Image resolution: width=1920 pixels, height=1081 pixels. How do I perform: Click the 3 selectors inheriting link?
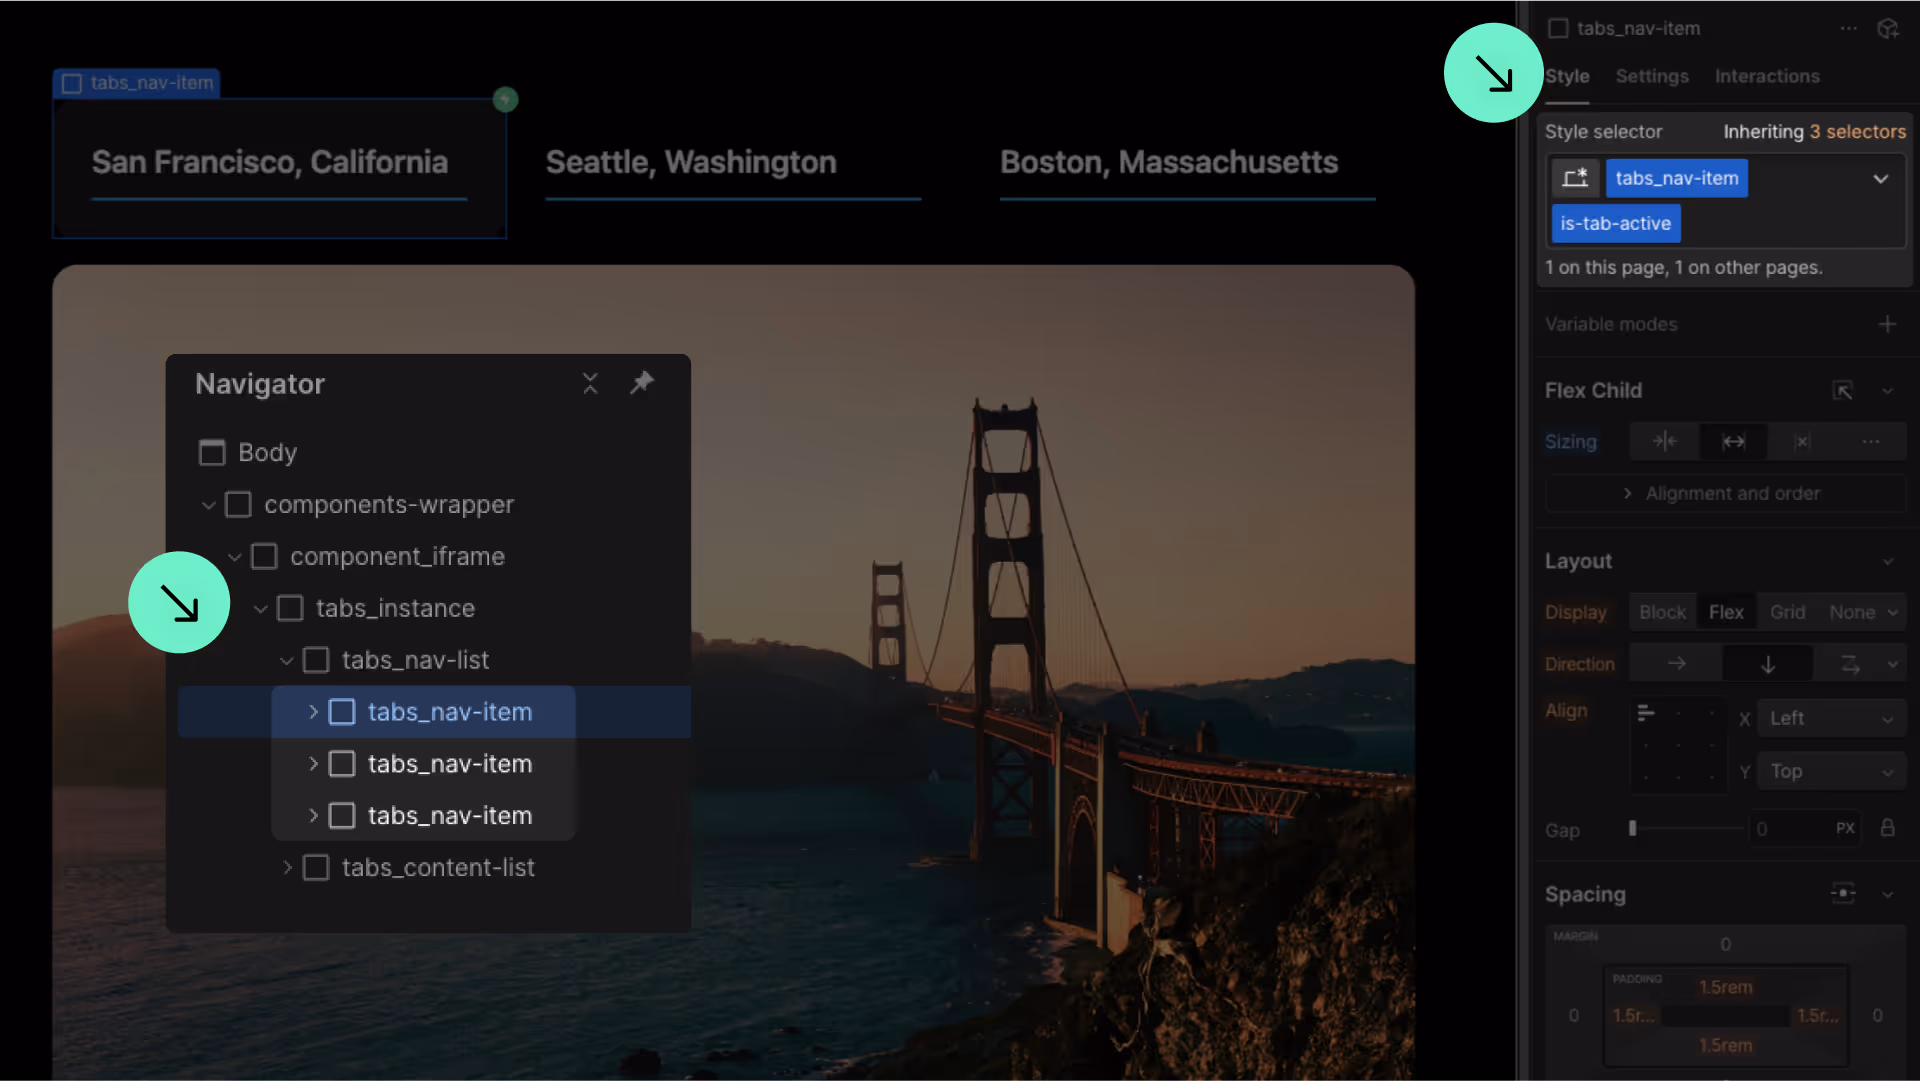[x=1857, y=132]
